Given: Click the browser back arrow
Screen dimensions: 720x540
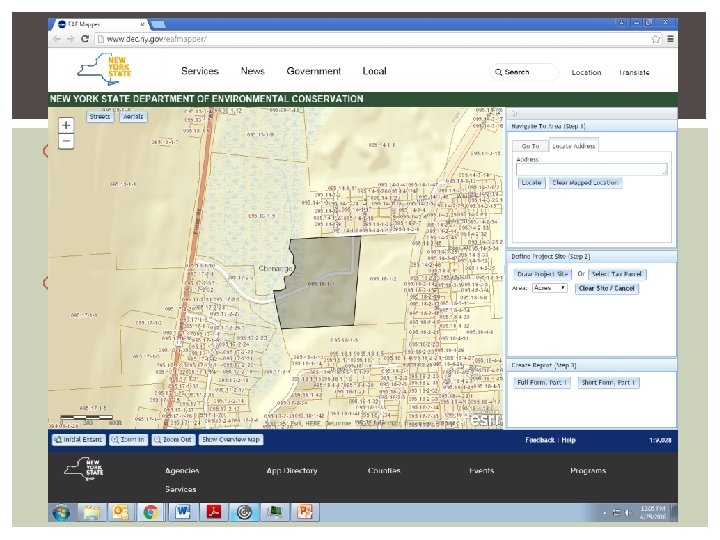Looking at the screenshot, I should 57,39.
